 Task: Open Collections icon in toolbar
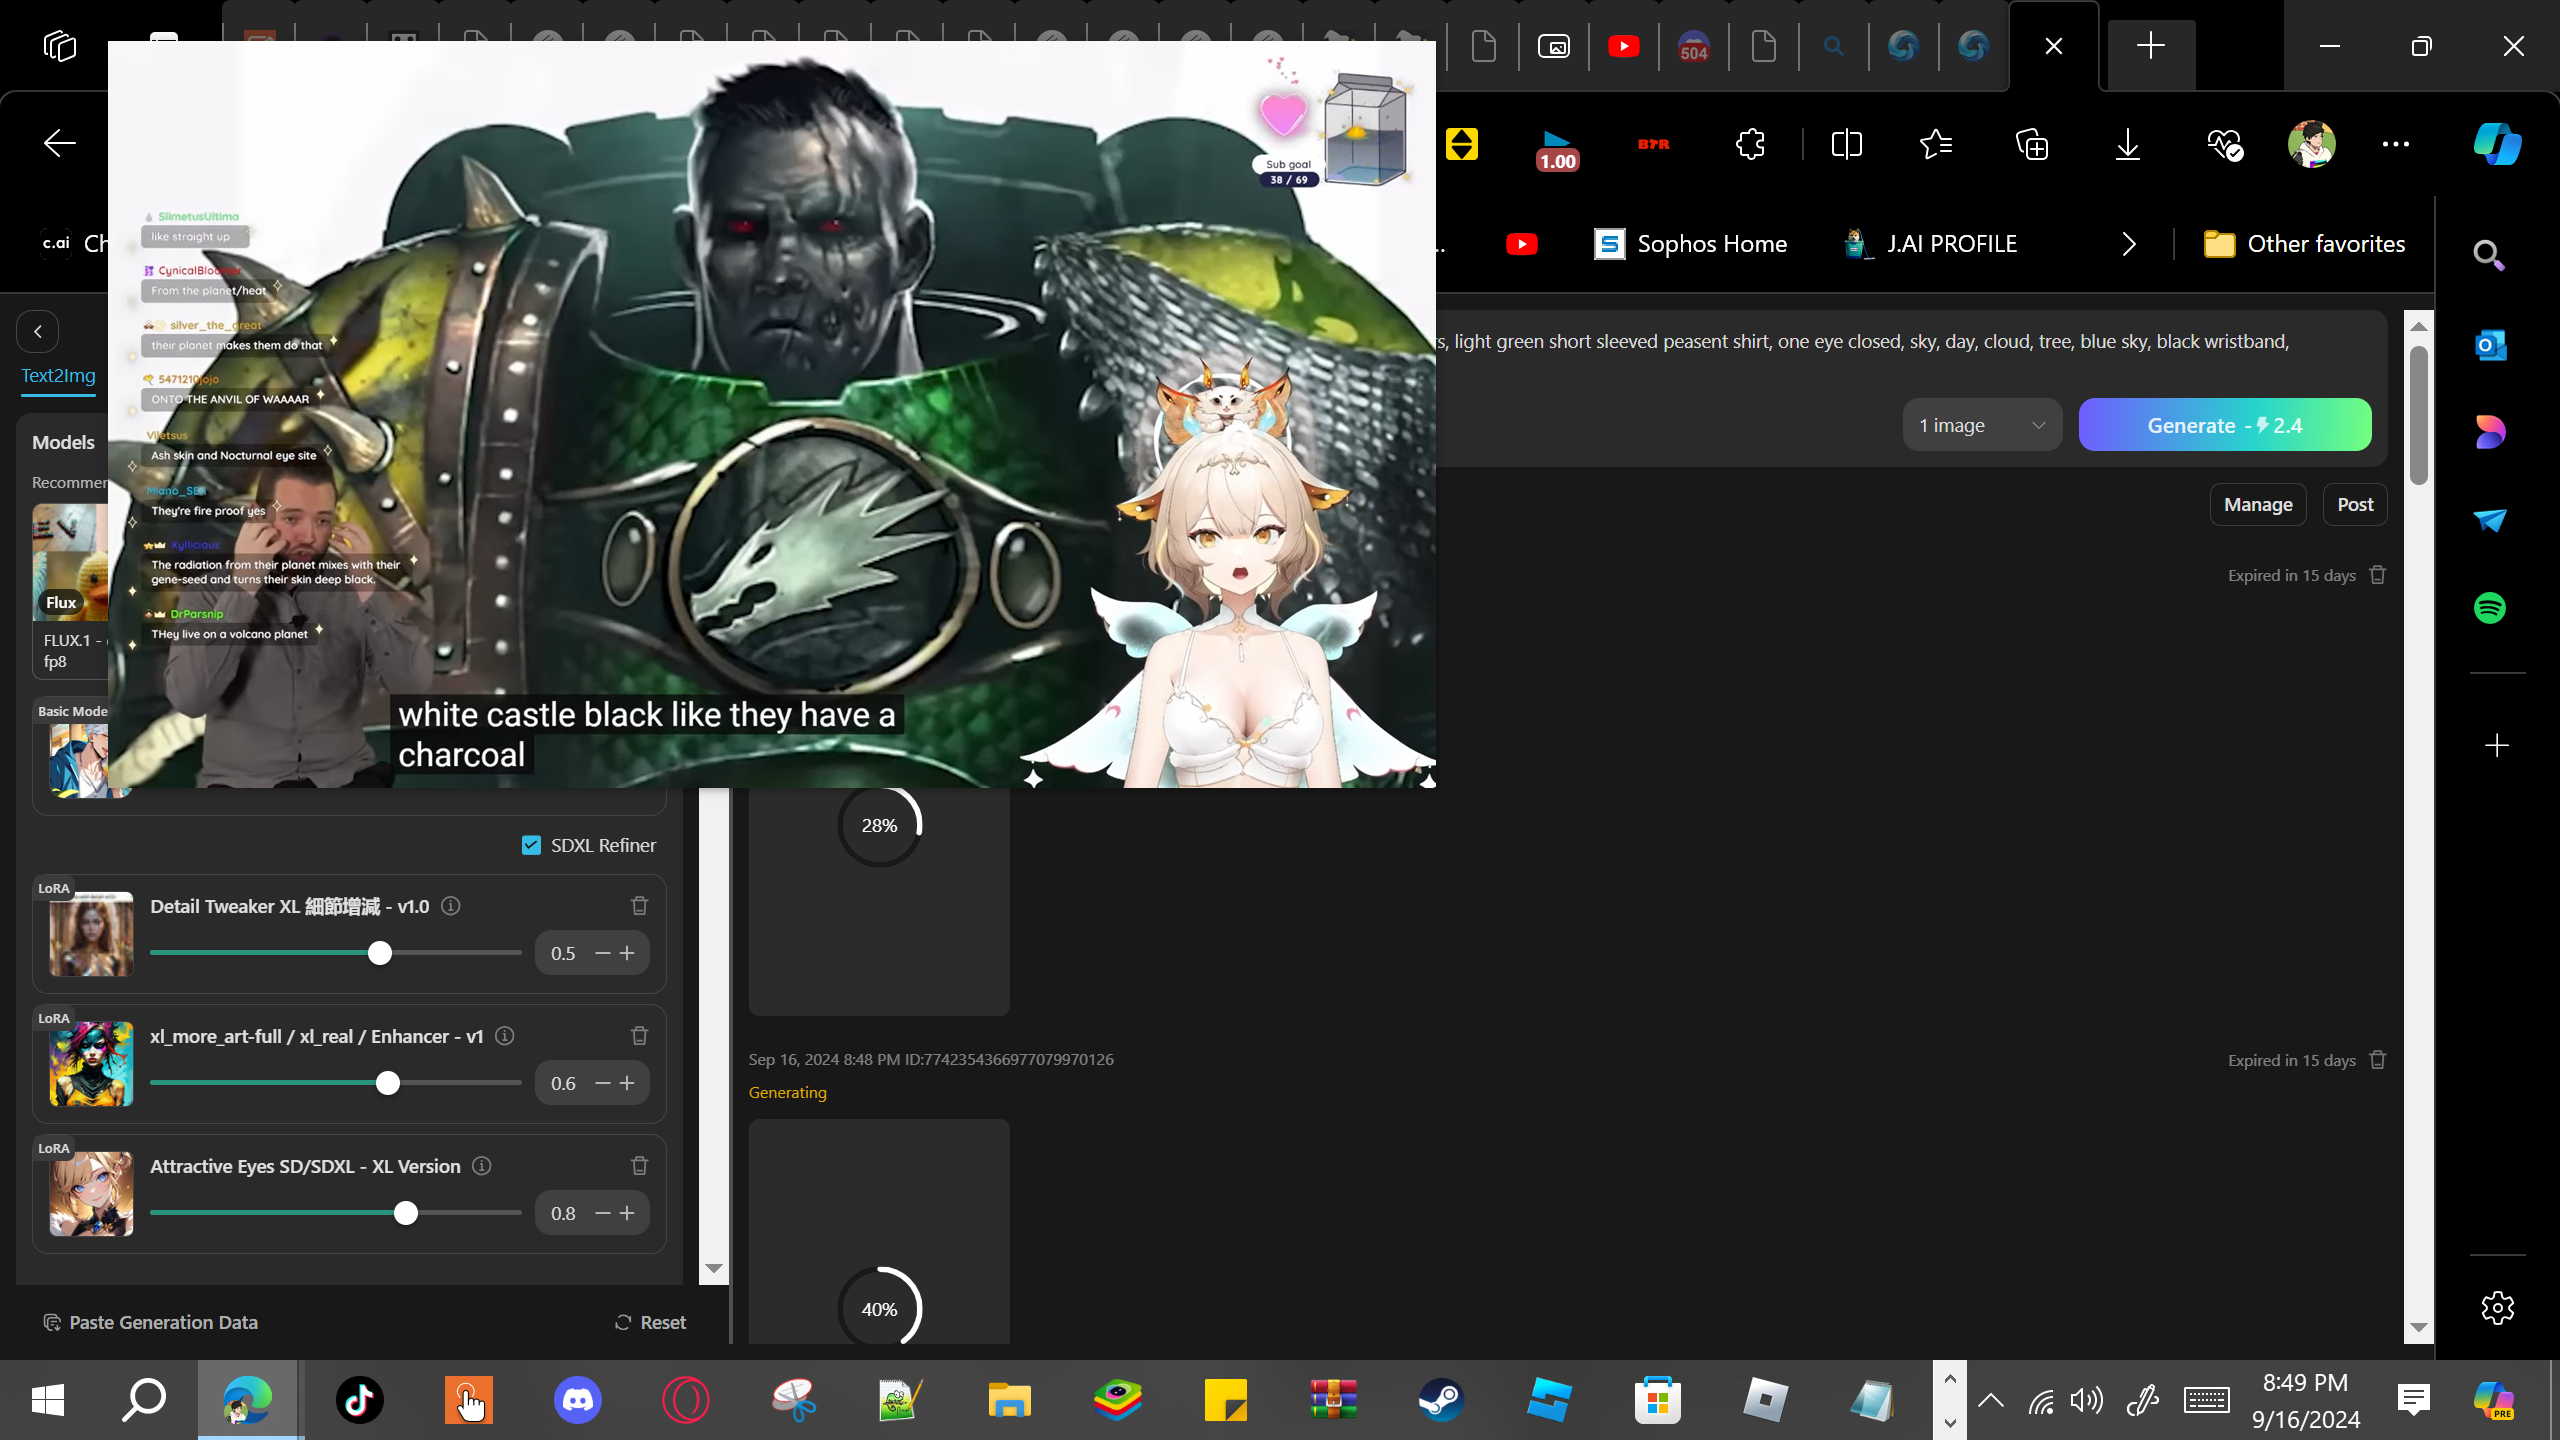coord(2032,144)
